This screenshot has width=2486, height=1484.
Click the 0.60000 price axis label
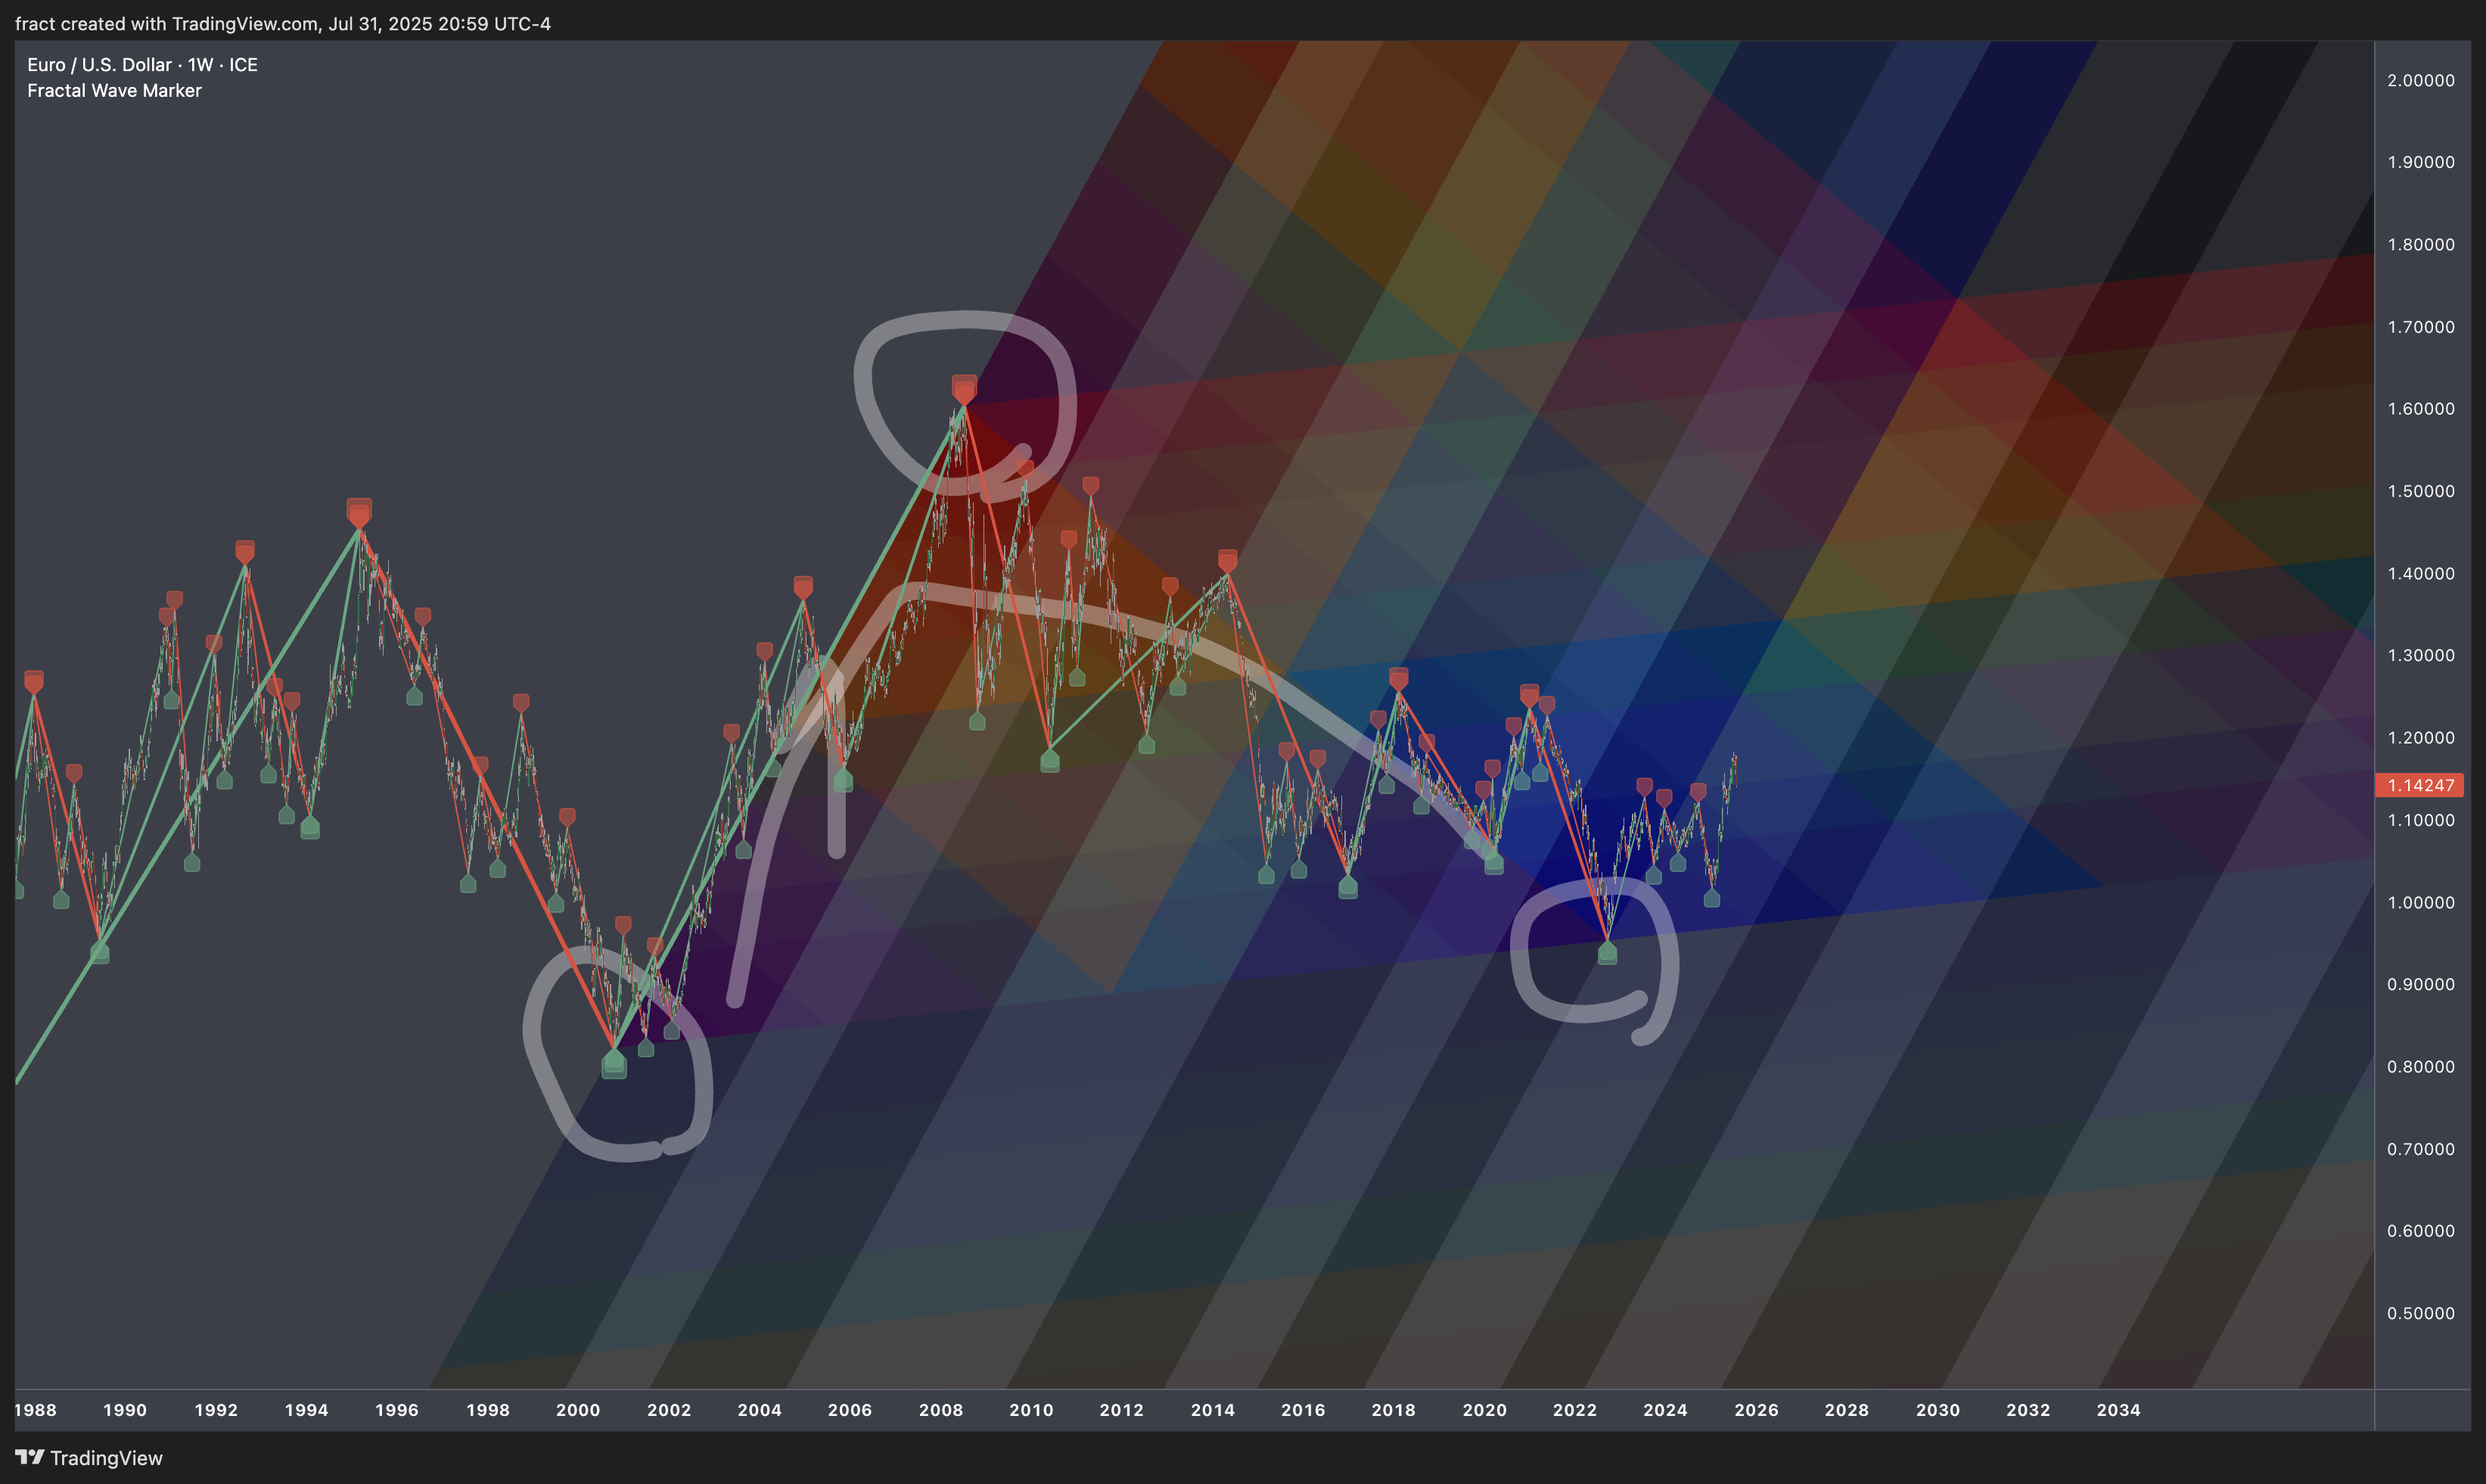coord(2420,1231)
